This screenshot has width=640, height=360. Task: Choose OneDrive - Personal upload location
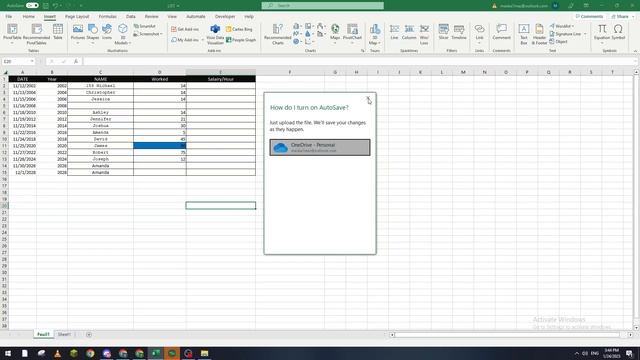pyautogui.click(x=320, y=147)
